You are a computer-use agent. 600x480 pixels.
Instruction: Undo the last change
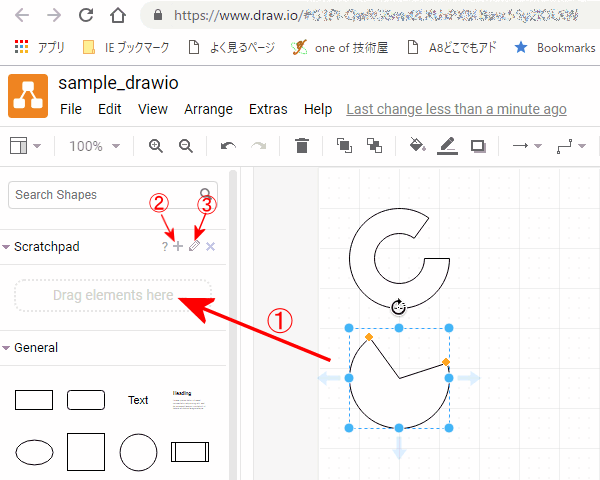pos(228,146)
